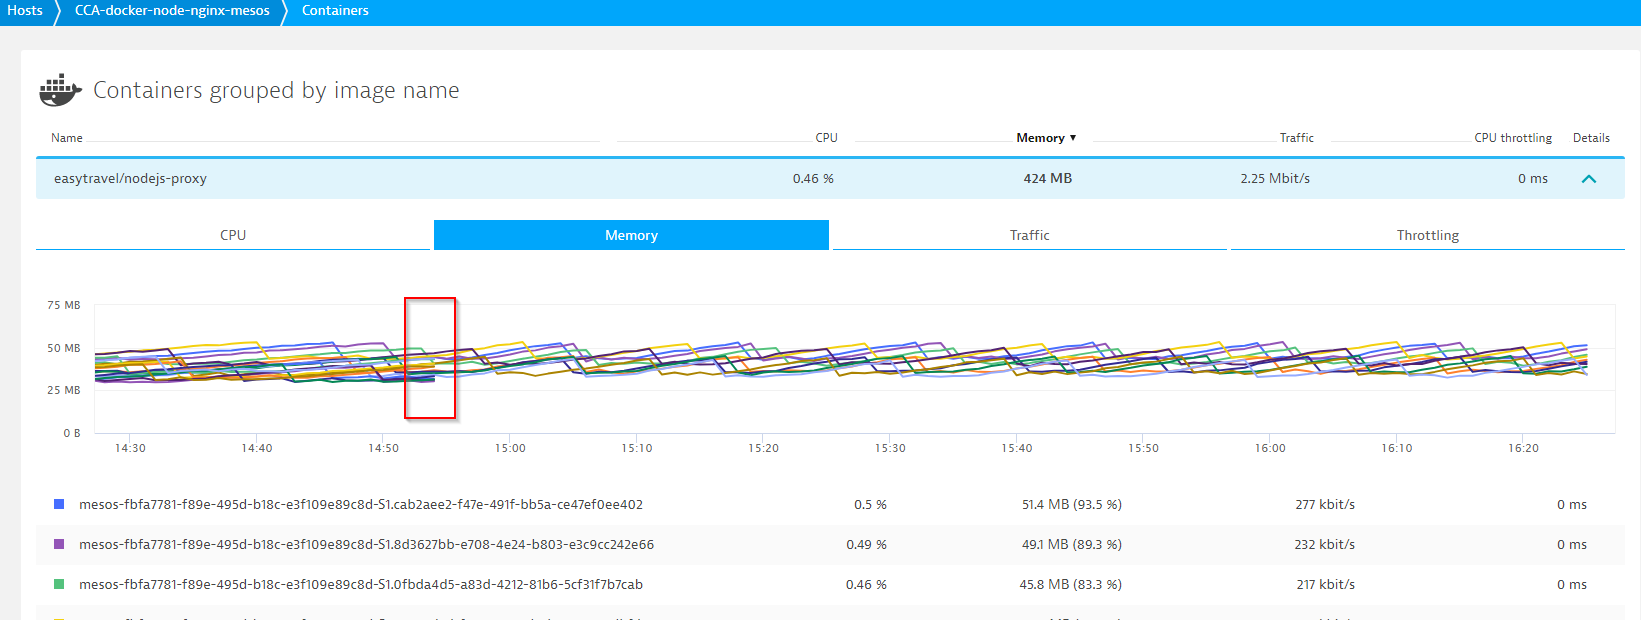
Task: Click the Containers breadcrumb item
Action: [335, 11]
